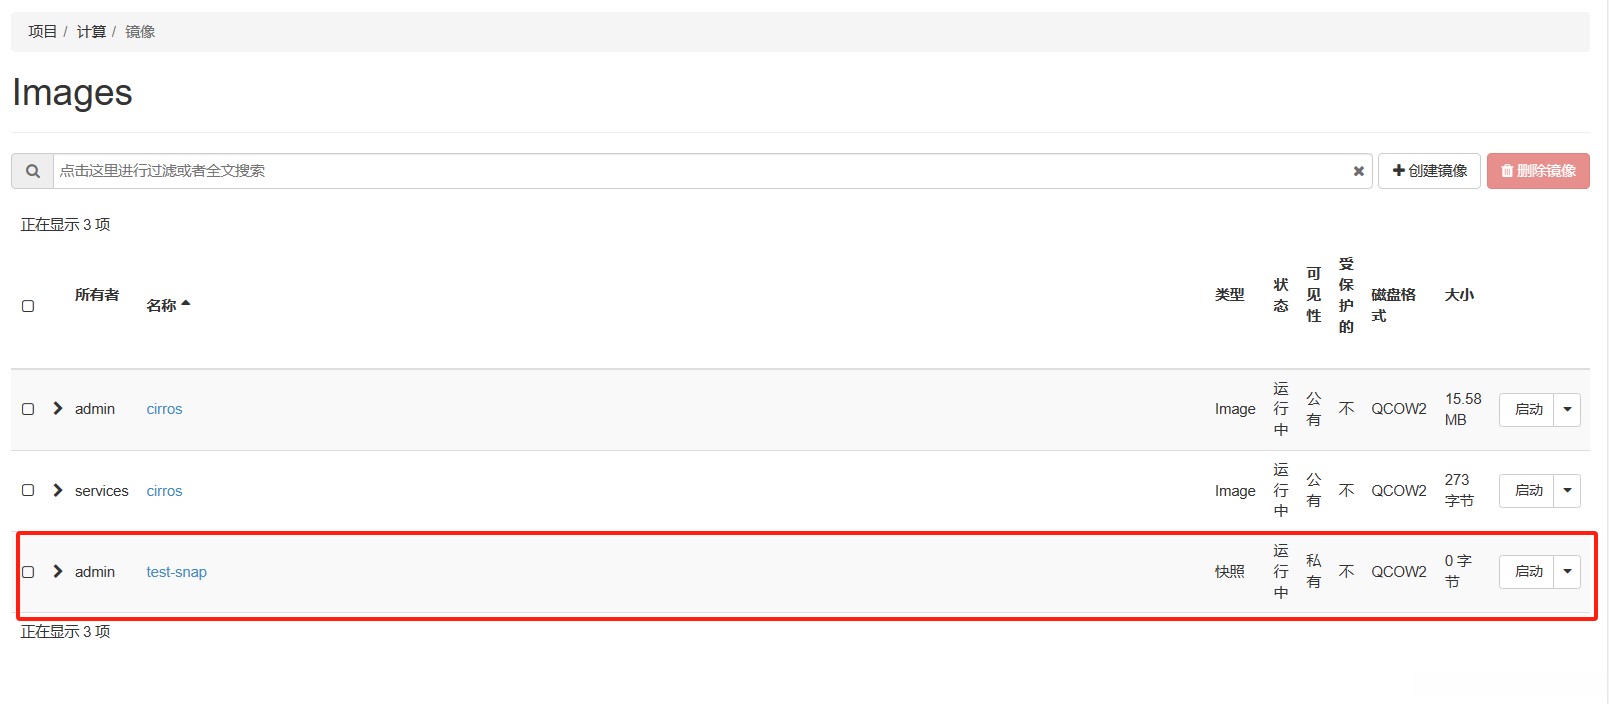Open actions dropdown for services cirros
The image size is (1609, 704).
[1567, 490]
